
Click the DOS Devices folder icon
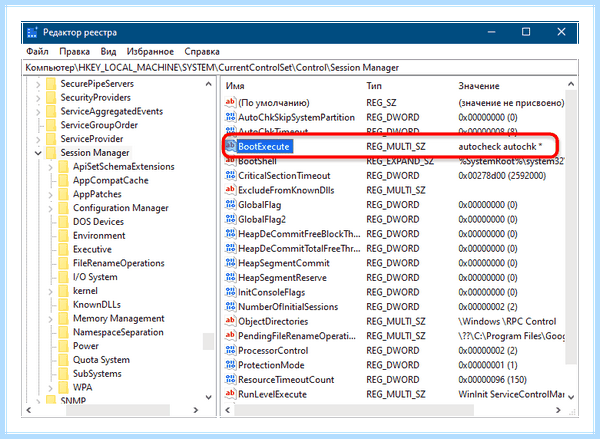coord(63,222)
